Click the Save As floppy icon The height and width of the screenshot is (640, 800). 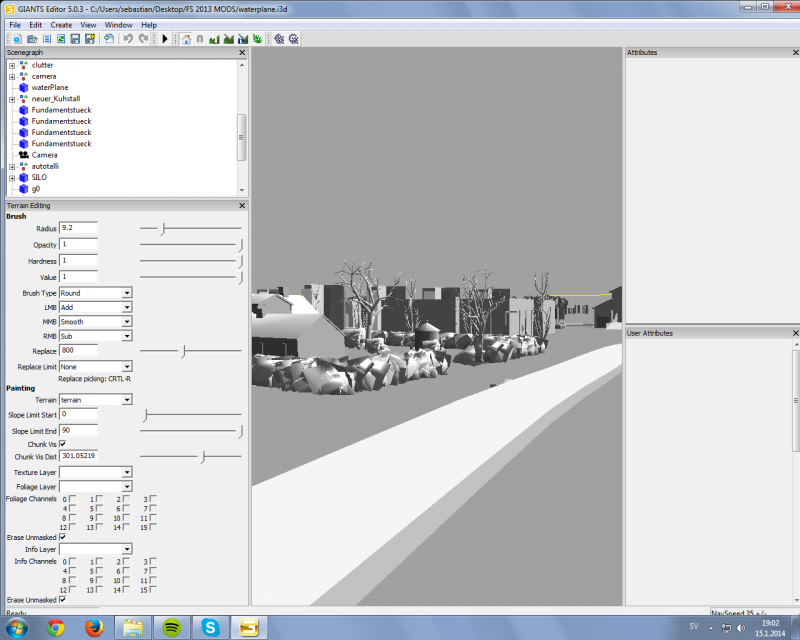90,39
